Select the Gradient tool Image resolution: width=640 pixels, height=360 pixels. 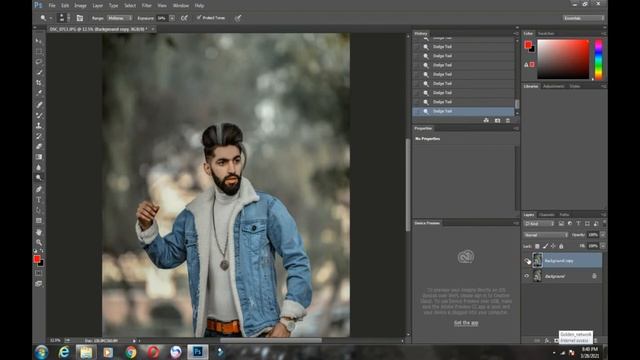pos(39,157)
